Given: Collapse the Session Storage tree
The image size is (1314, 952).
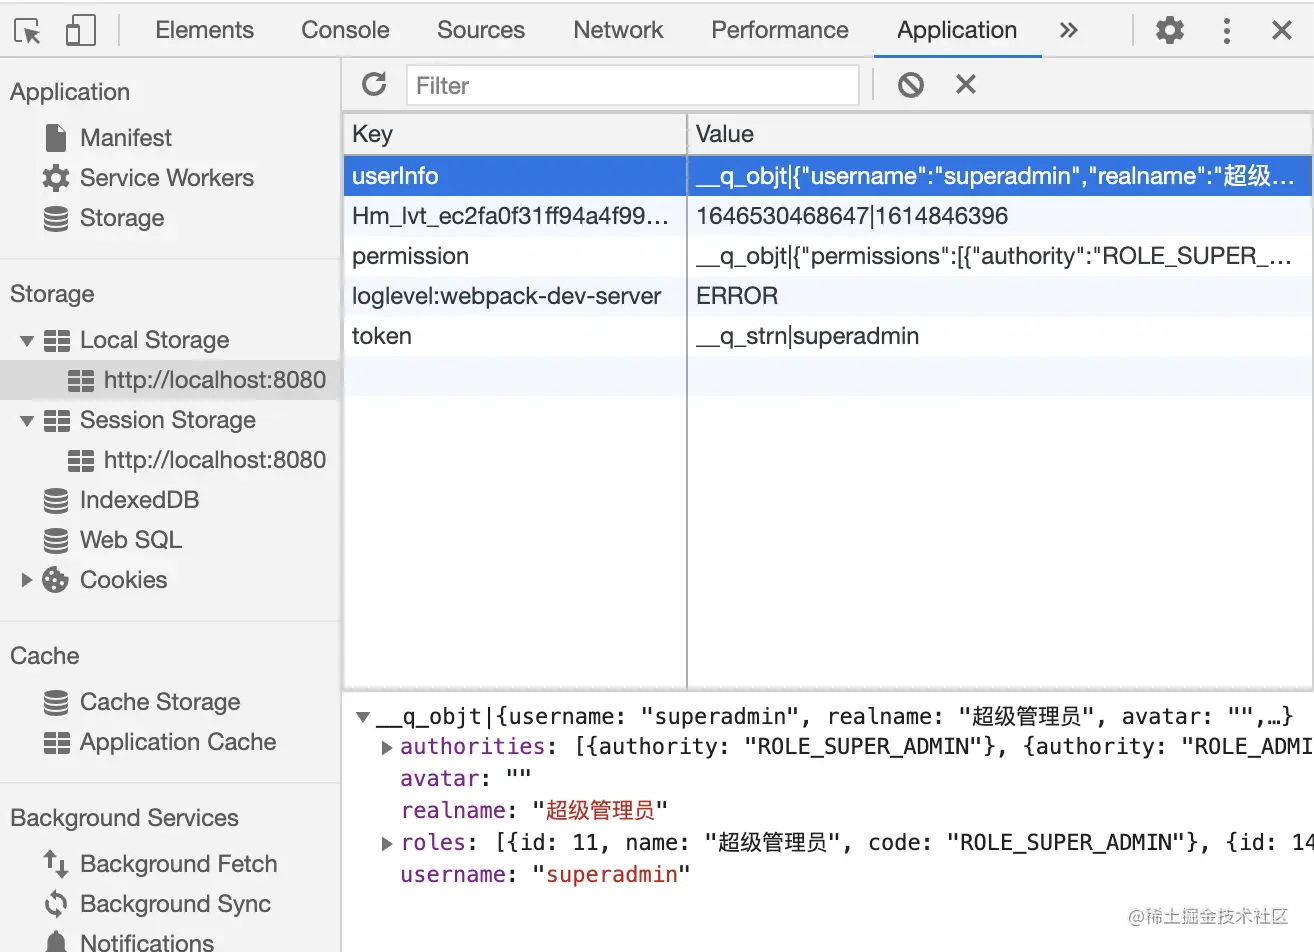Looking at the screenshot, I should click(27, 420).
